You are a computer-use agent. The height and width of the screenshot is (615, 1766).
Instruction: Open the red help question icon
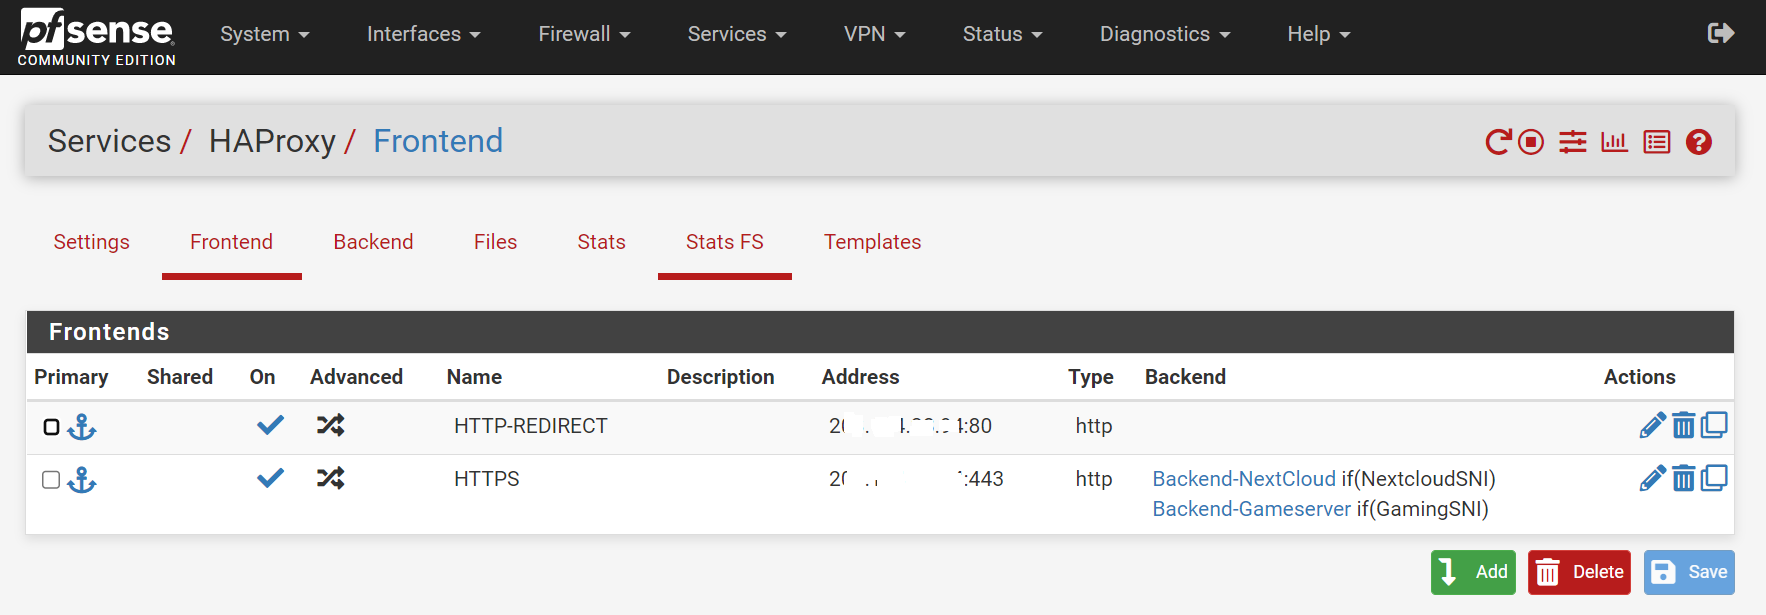[1699, 142]
